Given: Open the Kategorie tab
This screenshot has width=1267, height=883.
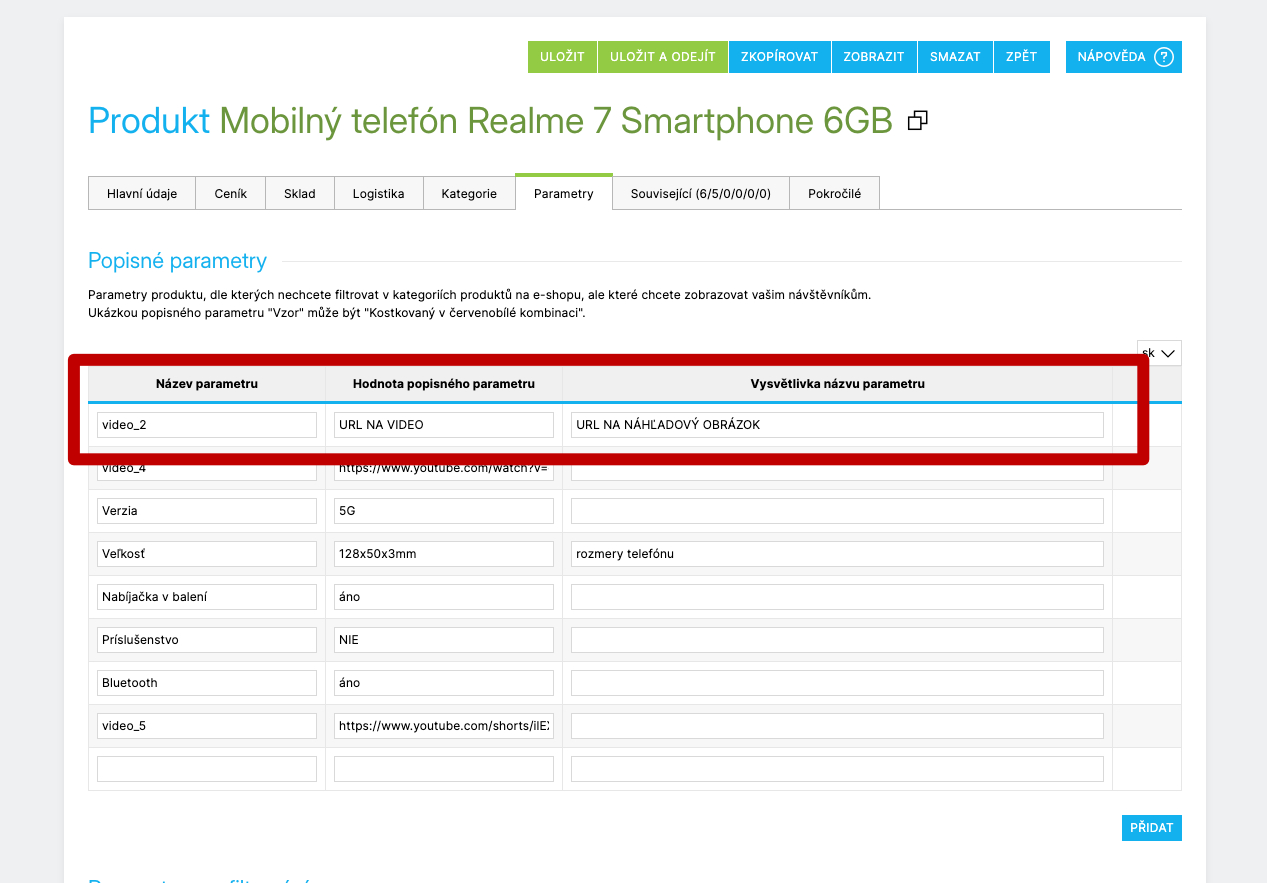Looking at the screenshot, I should click(469, 193).
